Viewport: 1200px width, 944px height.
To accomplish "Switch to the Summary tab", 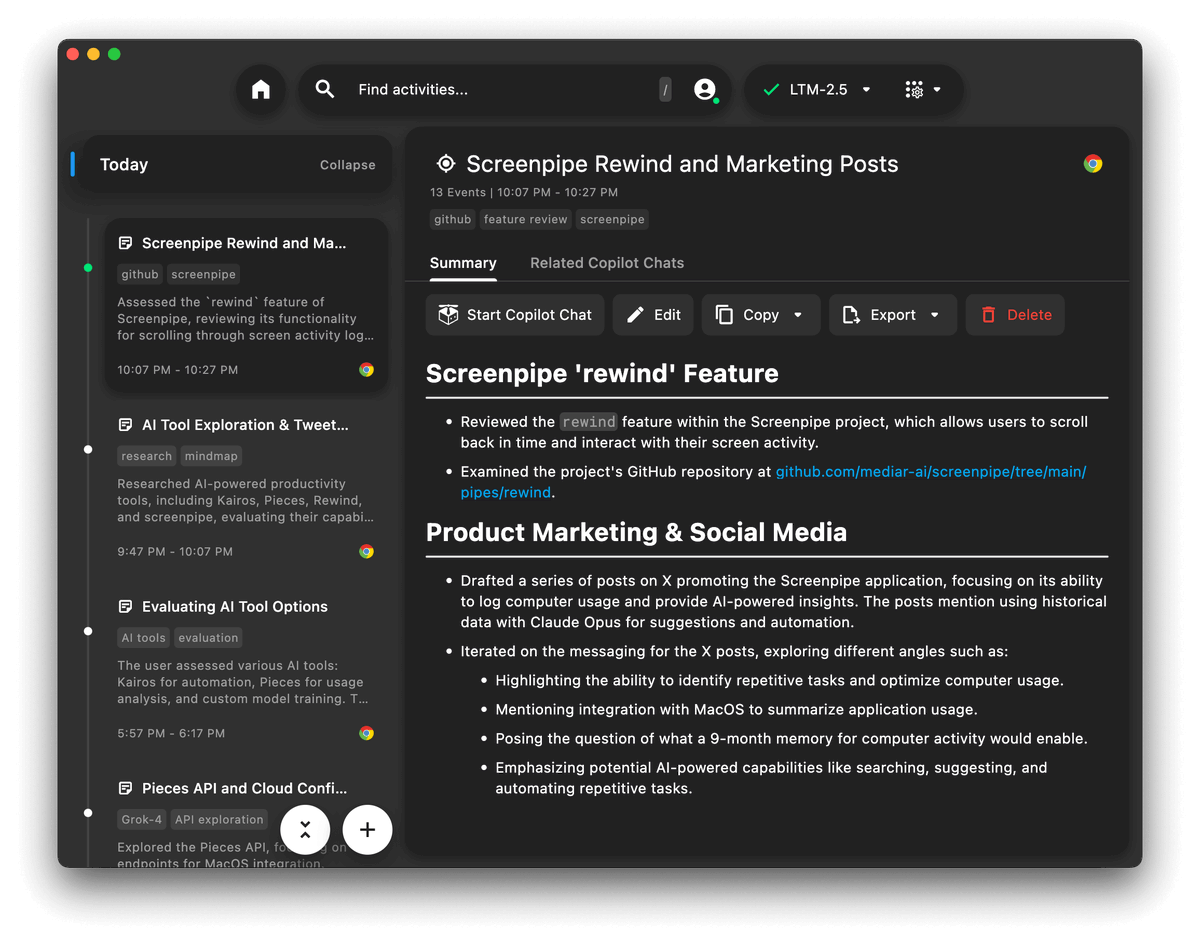I will 463,263.
